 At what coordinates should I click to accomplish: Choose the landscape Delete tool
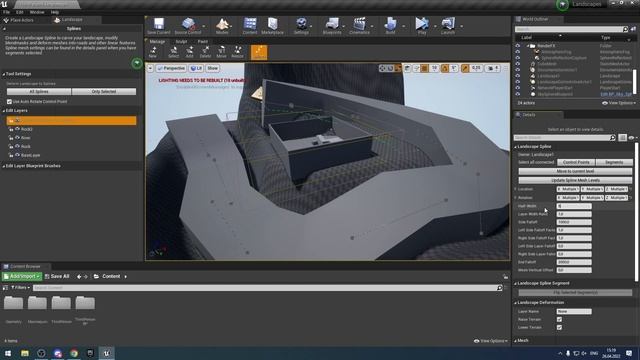coord(205,52)
